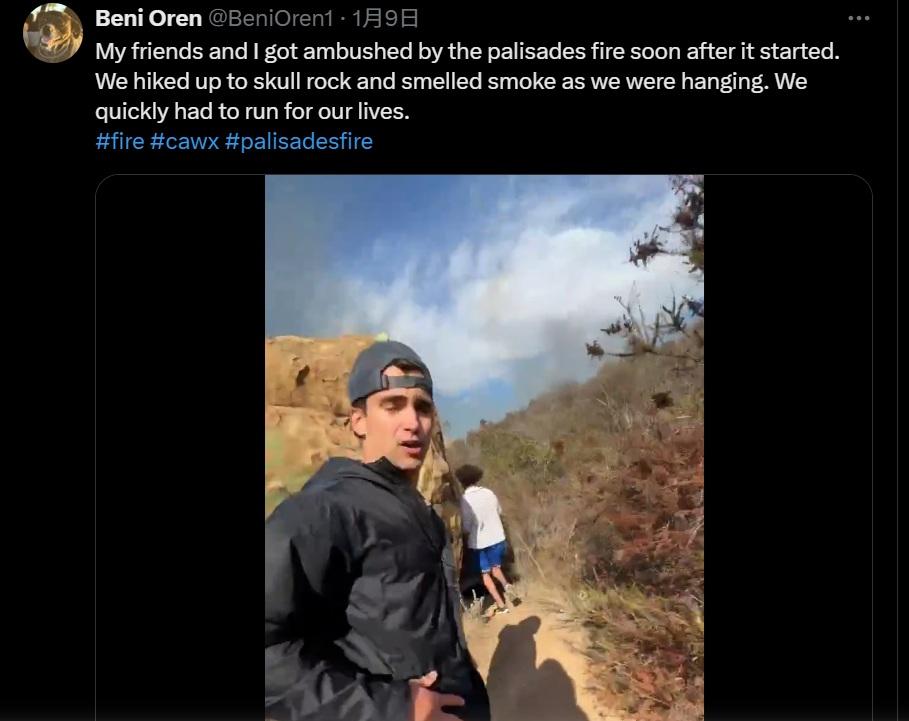The image size is (909, 721).
Task: Open the three-dot more options menu
Action: [859, 18]
